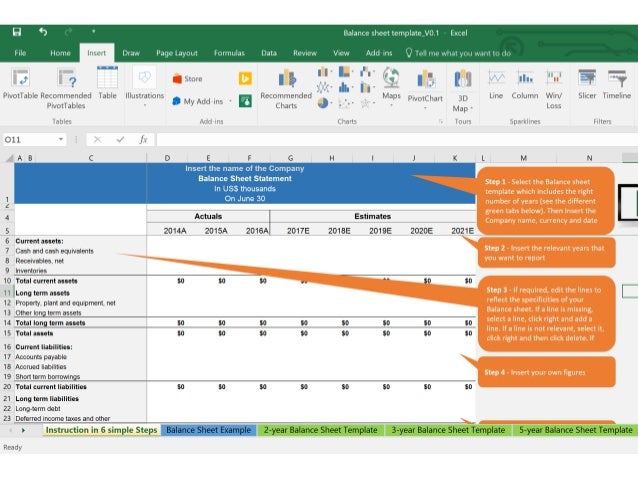The width and height of the screenshot is (638, 479).
Task: Insert a pie or doughnut chart
Action: pos(324,103)
